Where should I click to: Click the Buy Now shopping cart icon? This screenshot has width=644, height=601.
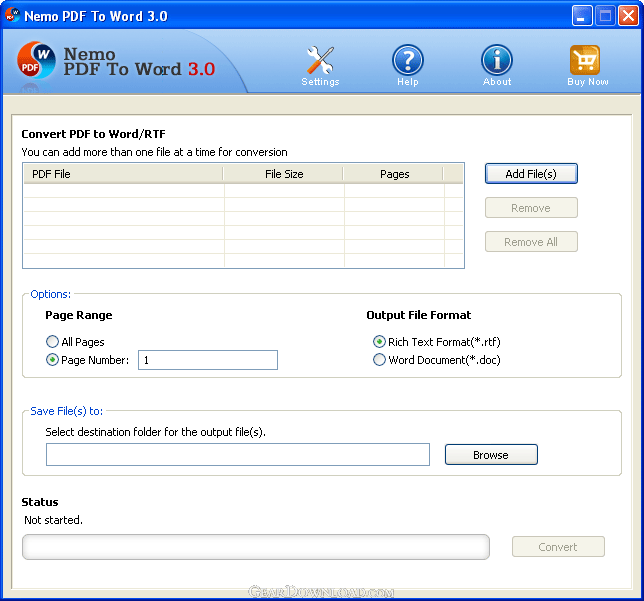(585, 60)
